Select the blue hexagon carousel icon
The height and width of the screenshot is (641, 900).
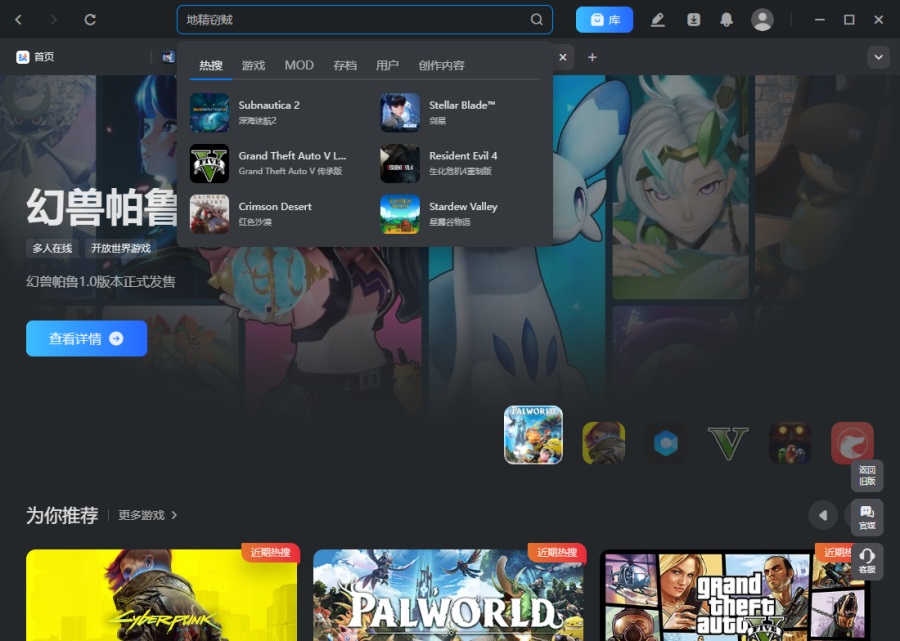[x=666, y=443]
